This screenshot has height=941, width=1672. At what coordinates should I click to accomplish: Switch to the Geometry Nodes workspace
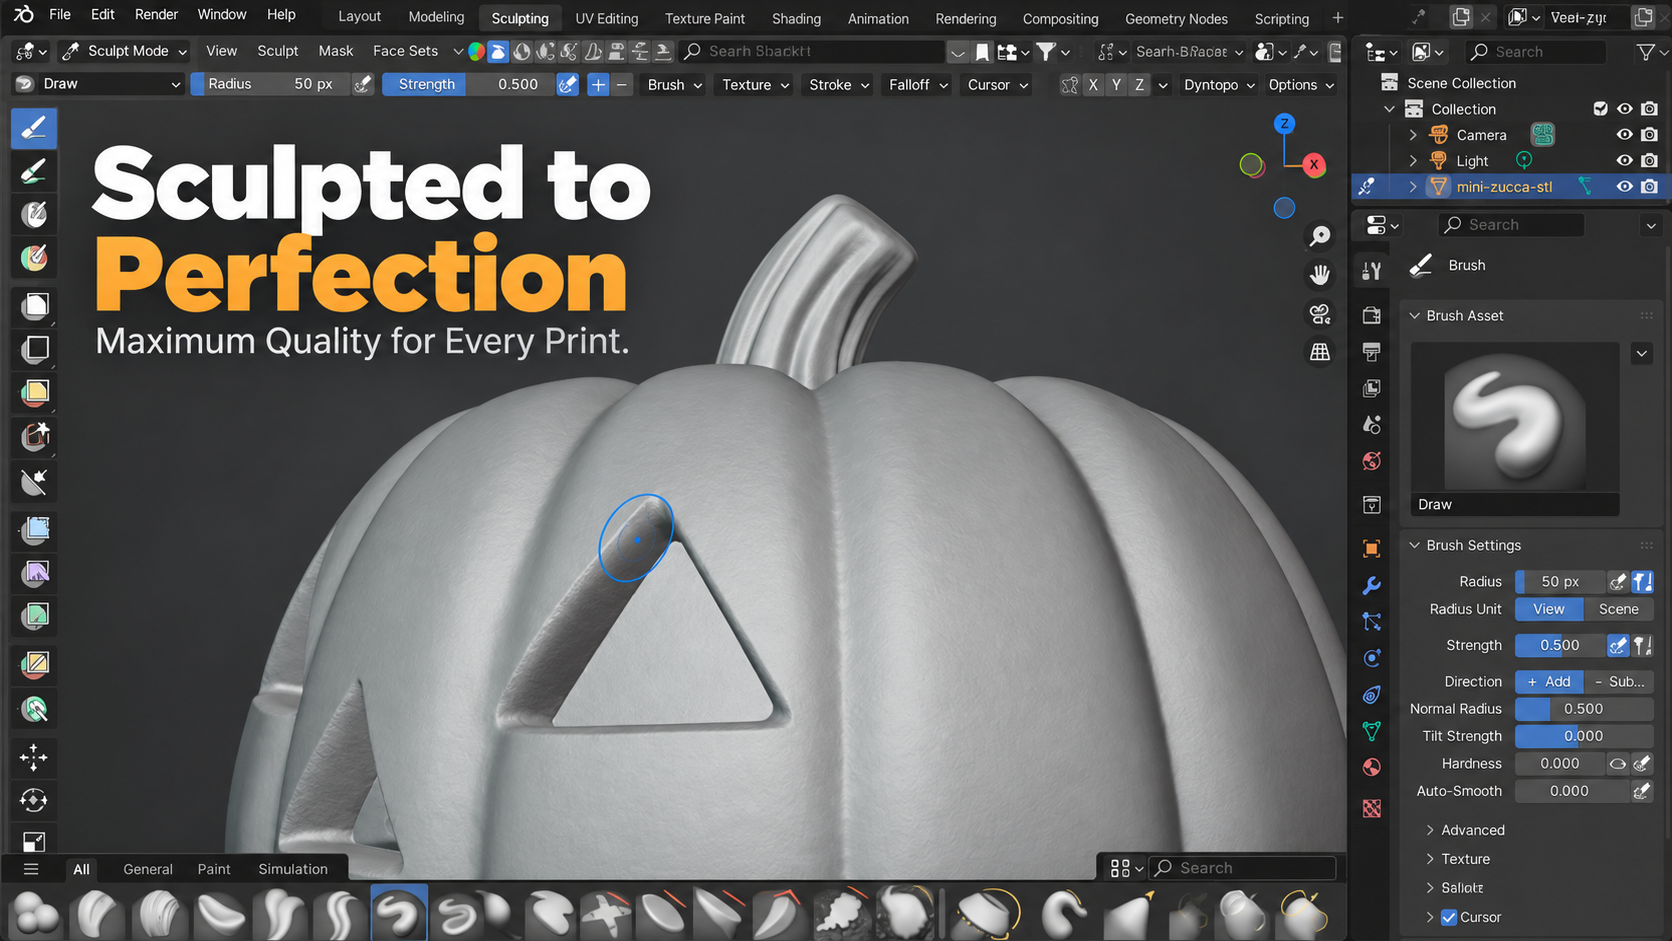1176,18
